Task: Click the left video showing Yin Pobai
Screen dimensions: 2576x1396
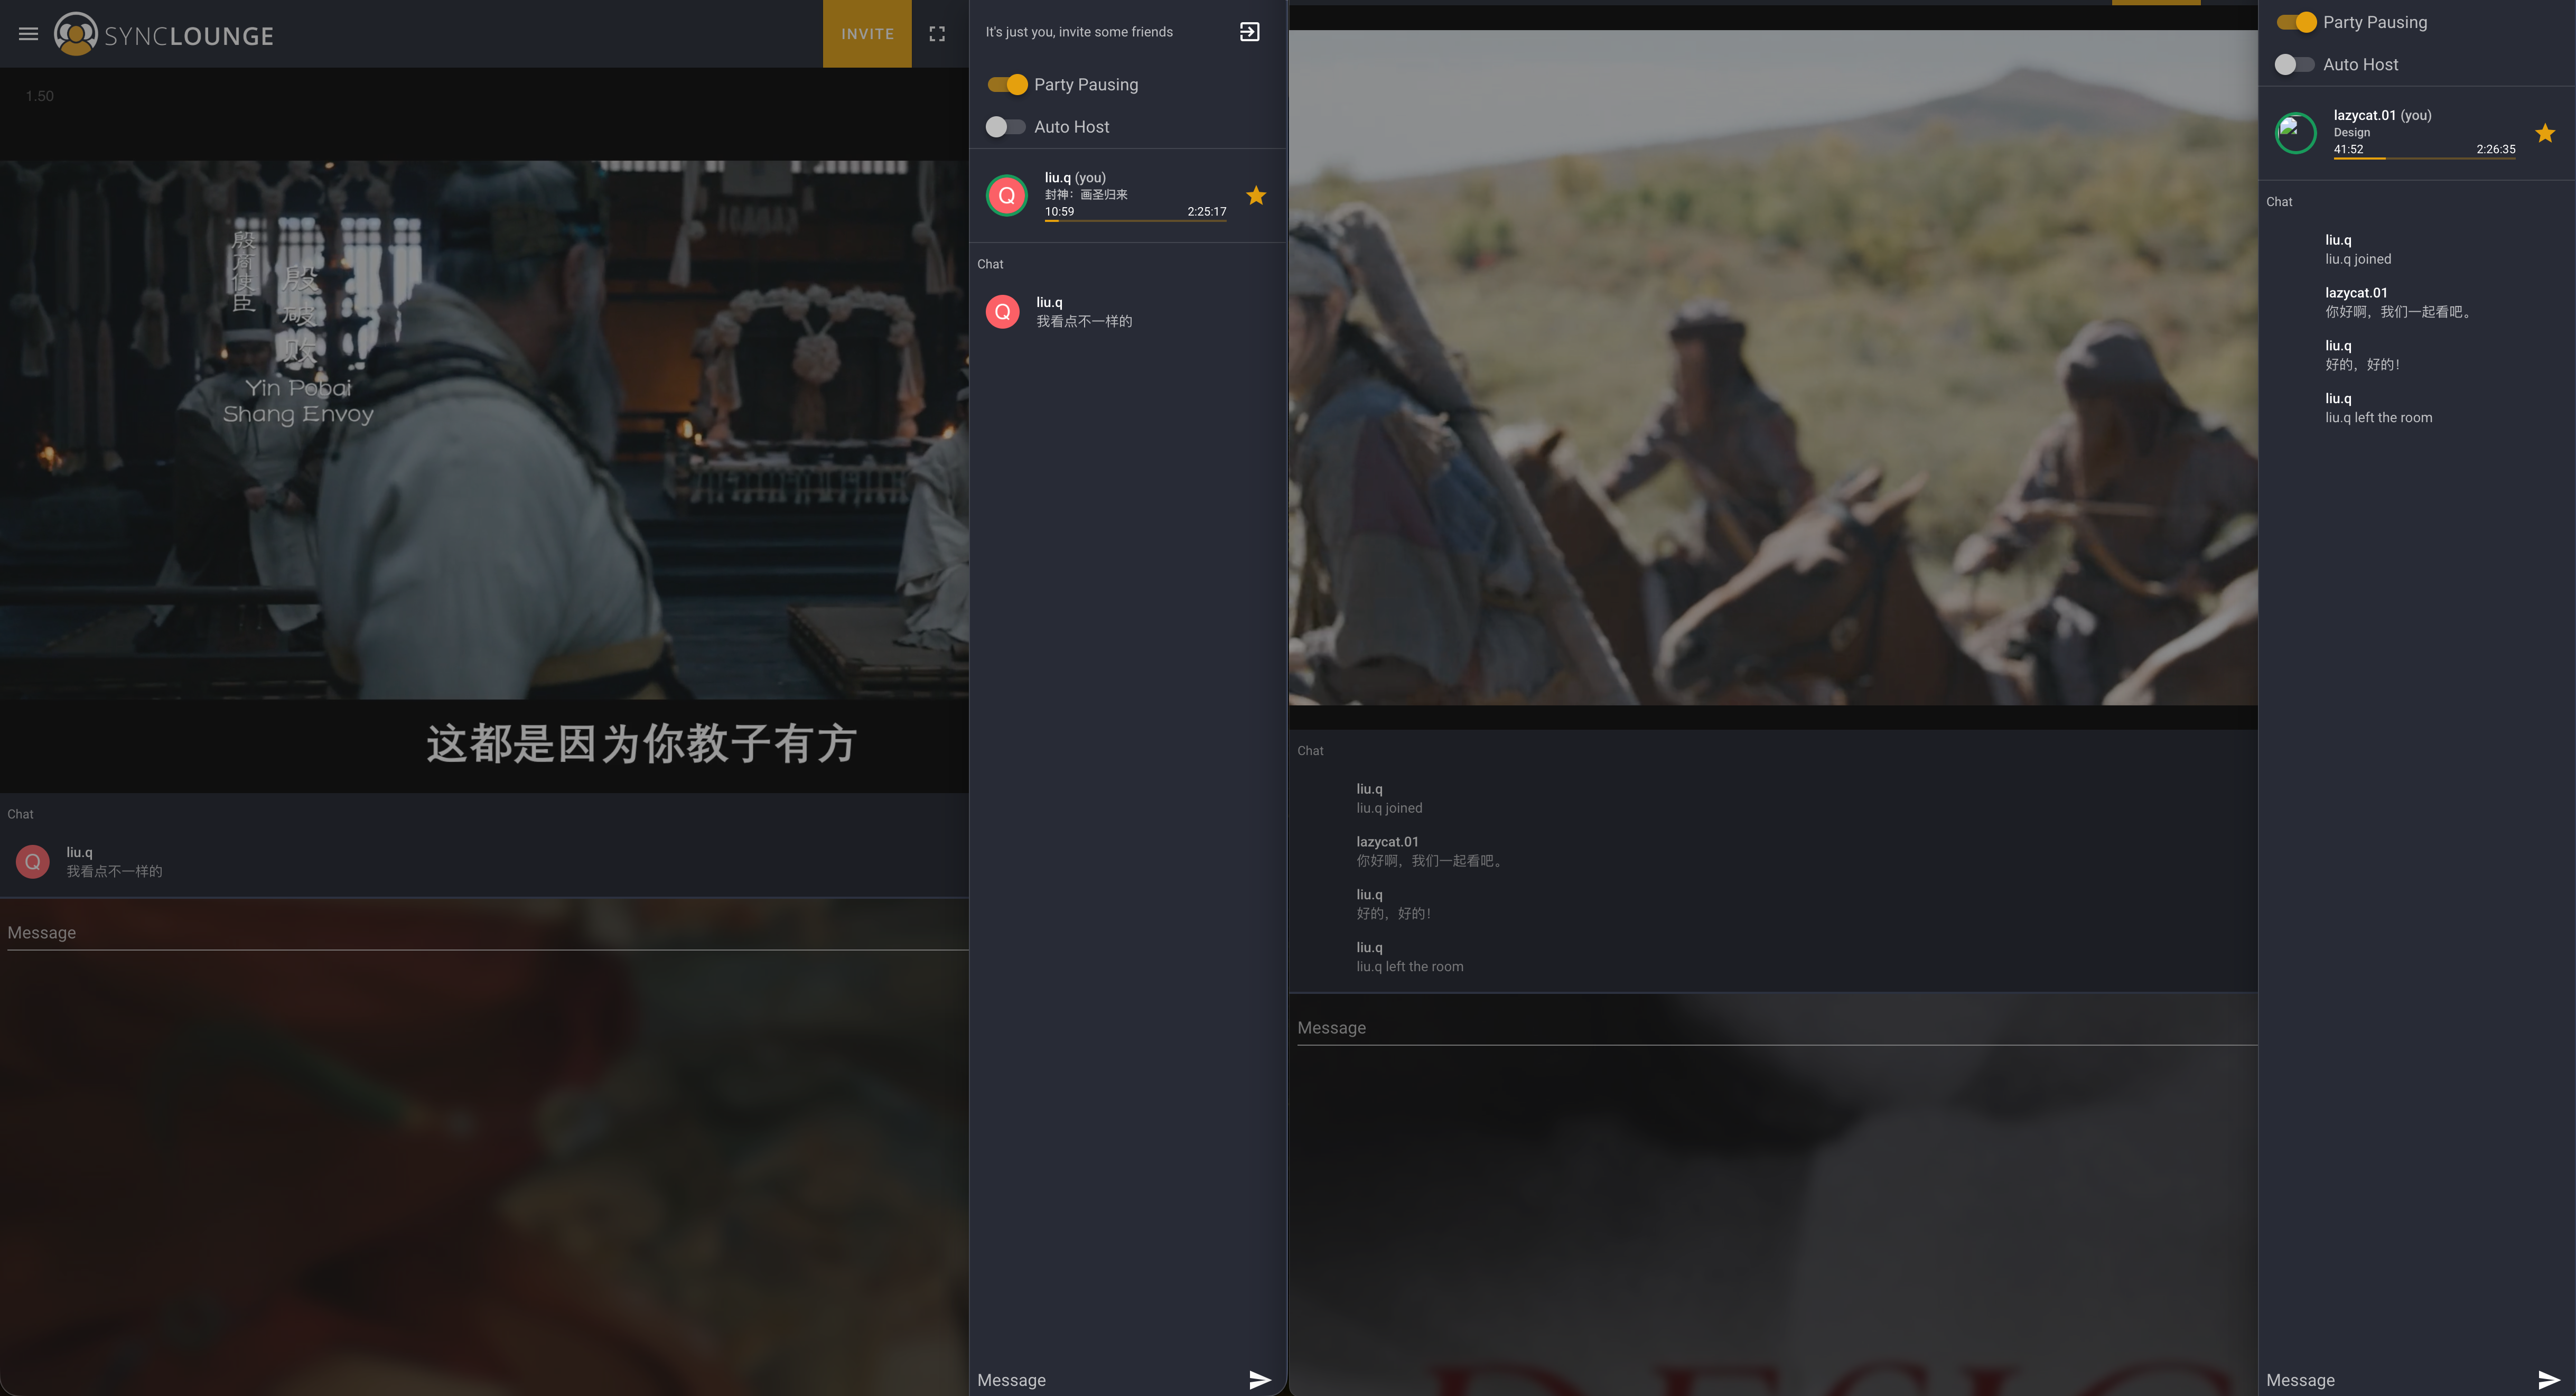Action: click(484, 430)
